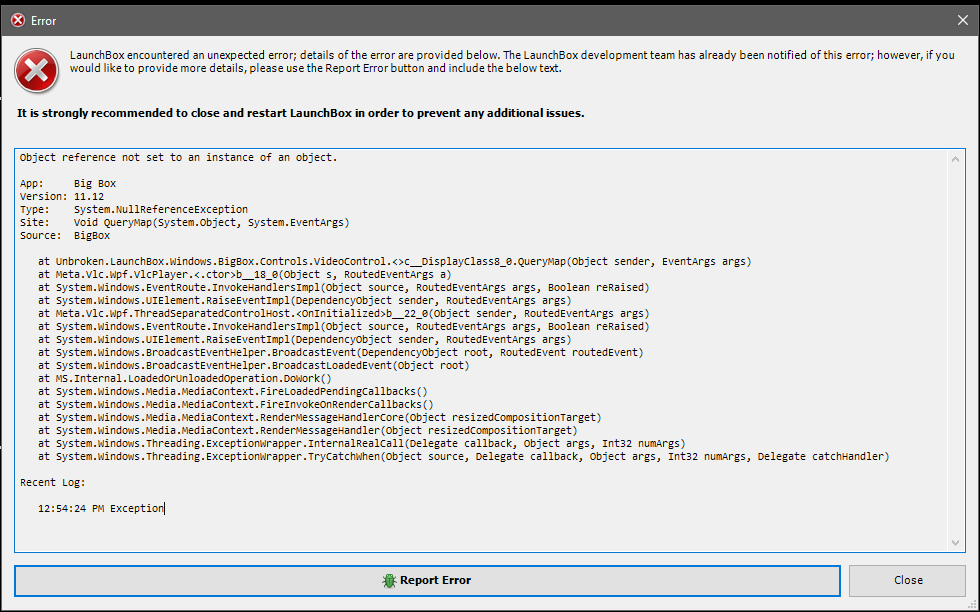Image resolution: width=980 pixels, height=612 pixels.
Task: Click the 'MS.Internal.LoadedOrUnloadedOperation.DoWork()' line
Action: pyautogui.click(x=184, y=378)
